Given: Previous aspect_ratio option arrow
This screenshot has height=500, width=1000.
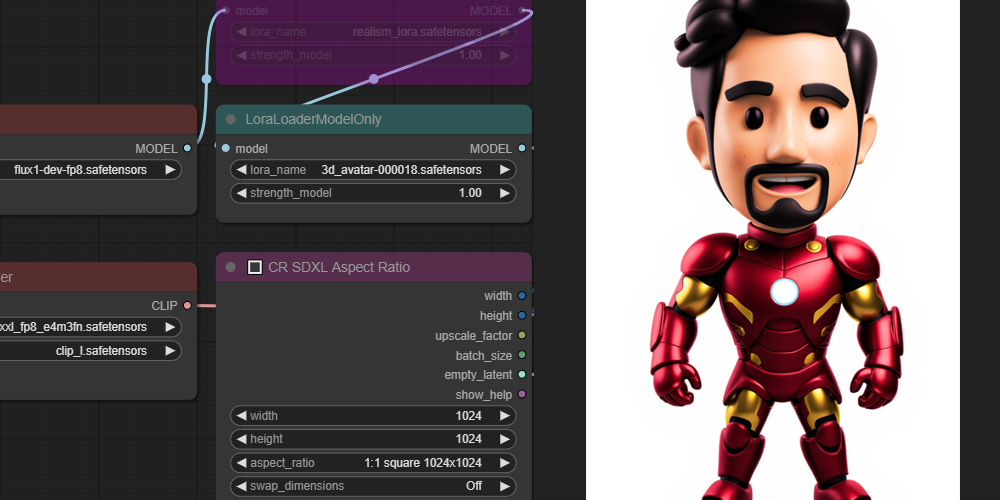Looking at the screenshot, I should click(x=241, y=463).
